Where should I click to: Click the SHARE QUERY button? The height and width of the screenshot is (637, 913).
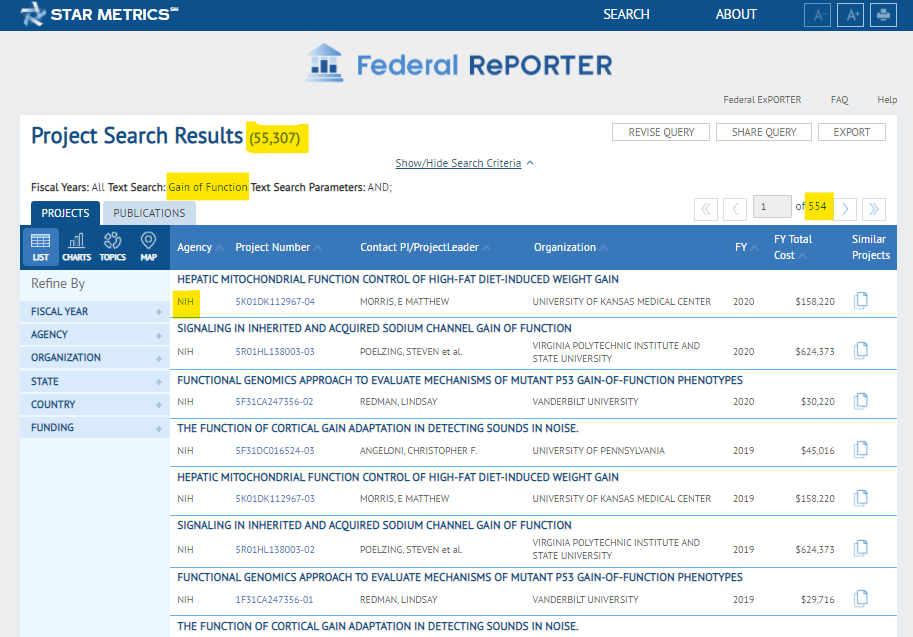[x=764, y=132]
